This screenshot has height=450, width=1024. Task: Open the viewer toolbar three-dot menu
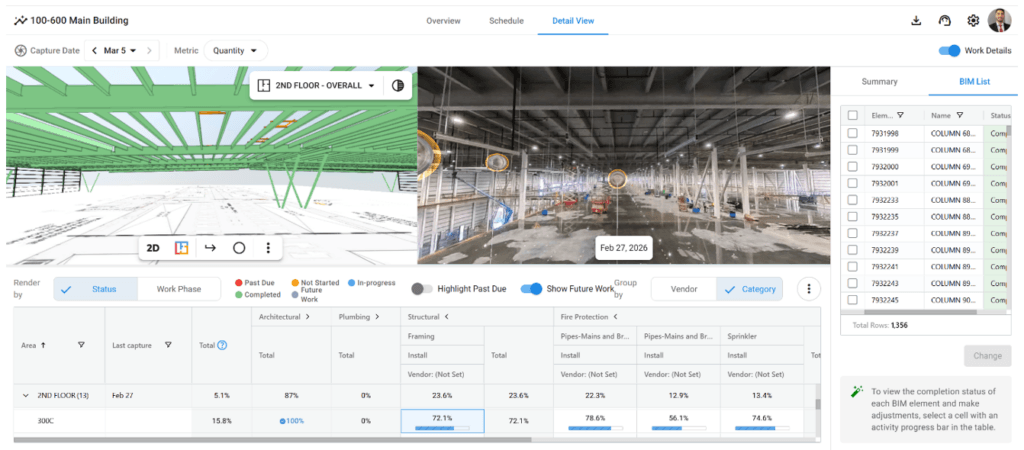click(x=268, y=248)
